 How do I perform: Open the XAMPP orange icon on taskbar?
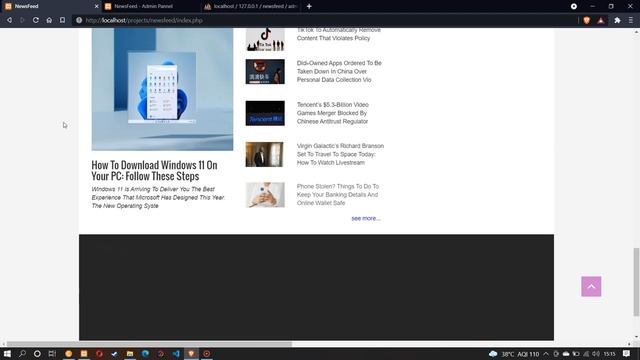click(x=84, y=353)
